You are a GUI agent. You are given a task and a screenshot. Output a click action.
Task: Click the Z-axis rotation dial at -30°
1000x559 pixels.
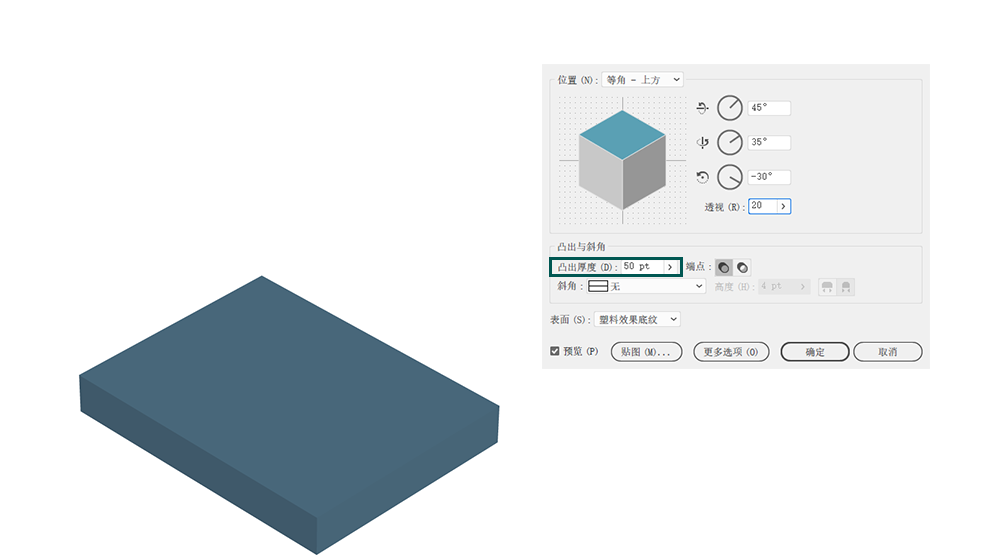click(730, 177)
